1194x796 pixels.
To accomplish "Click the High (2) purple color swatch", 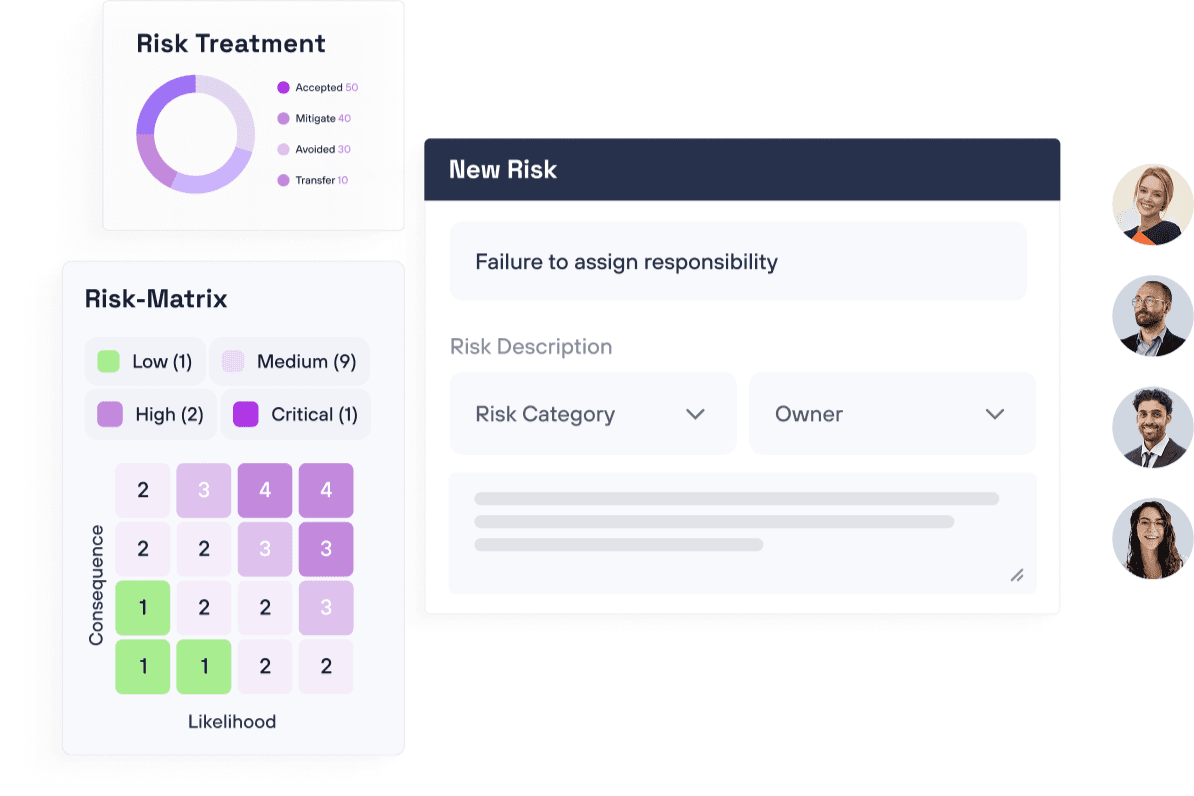I will tap(110, 414).
